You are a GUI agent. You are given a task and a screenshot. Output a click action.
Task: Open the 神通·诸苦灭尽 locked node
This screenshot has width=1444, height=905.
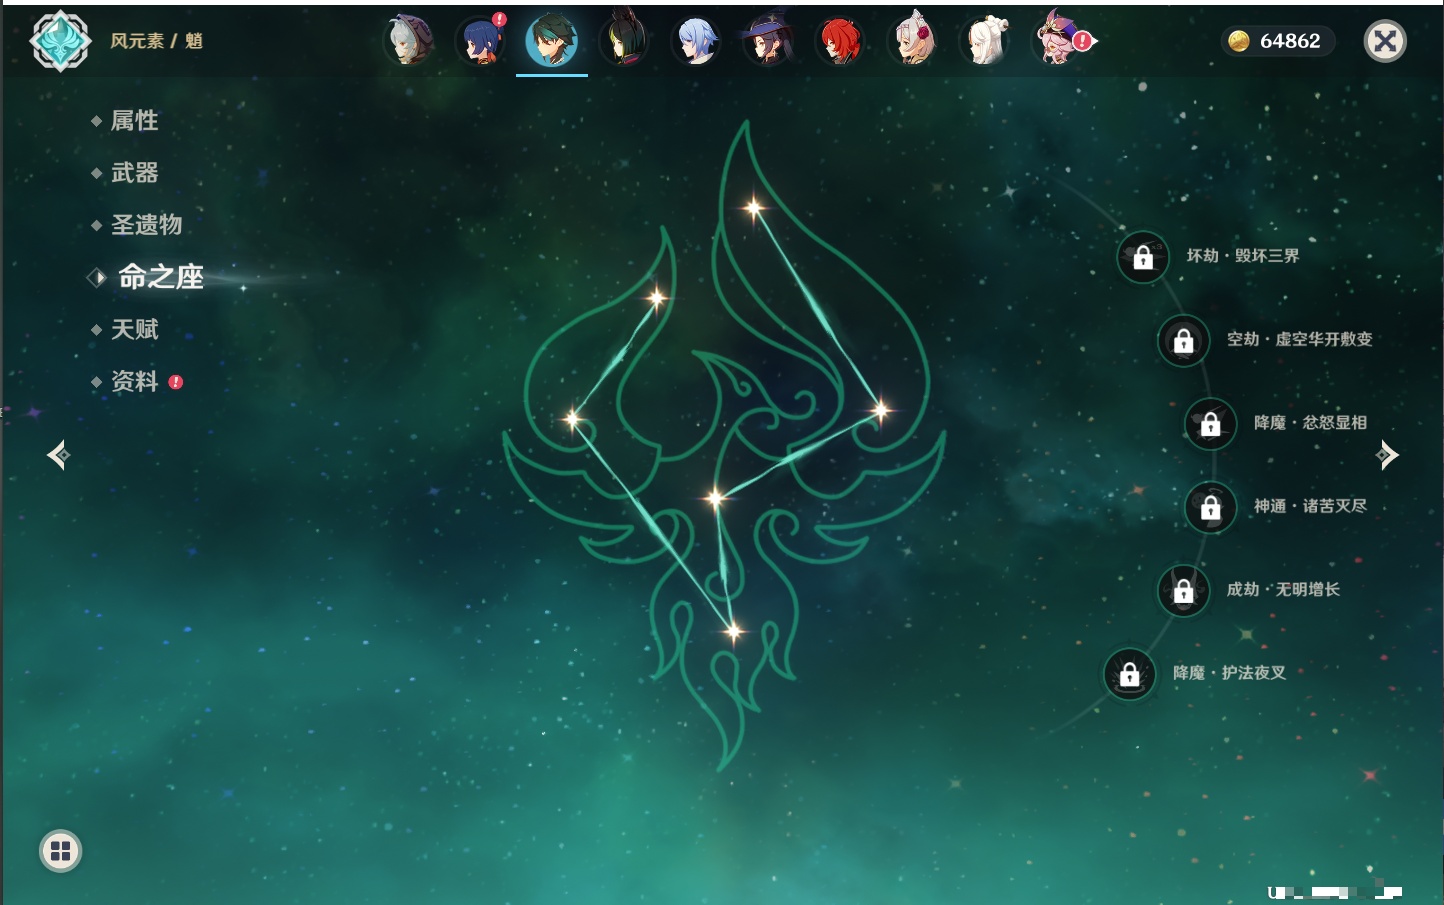point(1210,508)
